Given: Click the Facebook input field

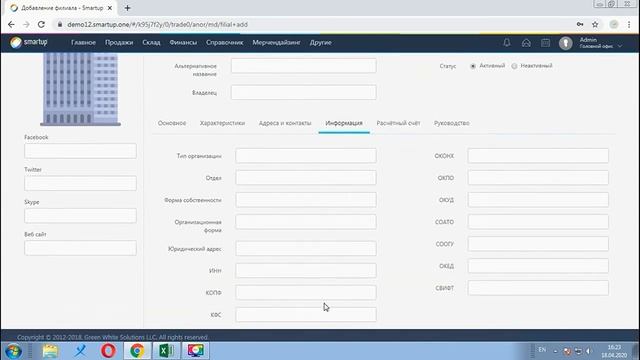Looking at the screenshot, I should [80, 151].
